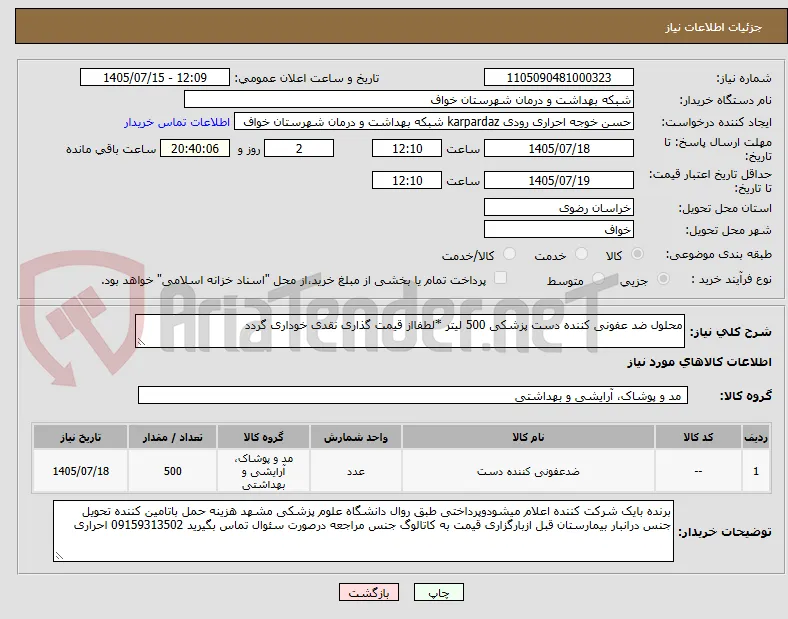Click the request creator field with karpardaz
This screenshot has width=788, height=619.
[x=434, y=122]
